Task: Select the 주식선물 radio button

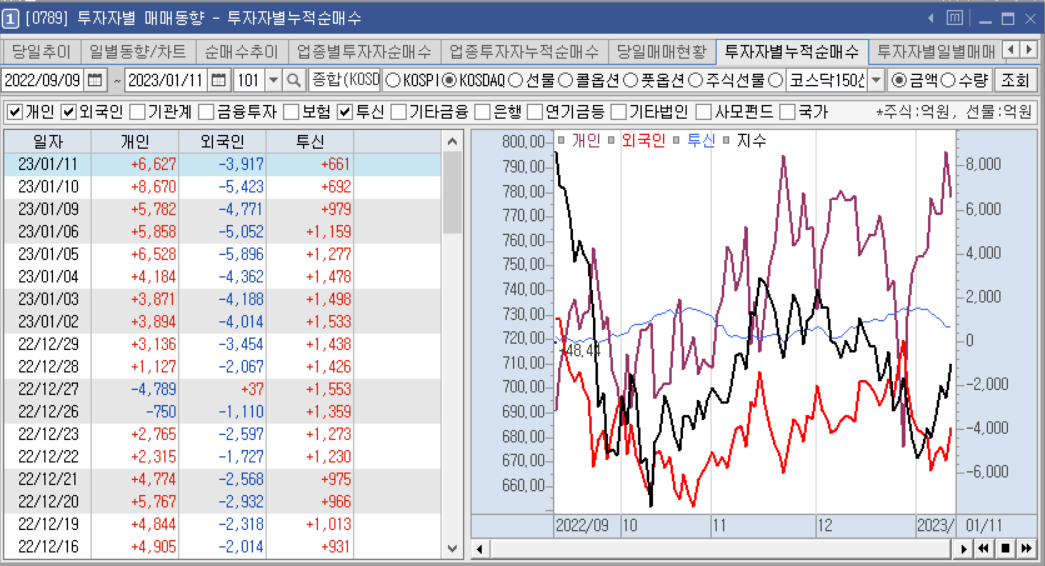Action: [696, 81]
